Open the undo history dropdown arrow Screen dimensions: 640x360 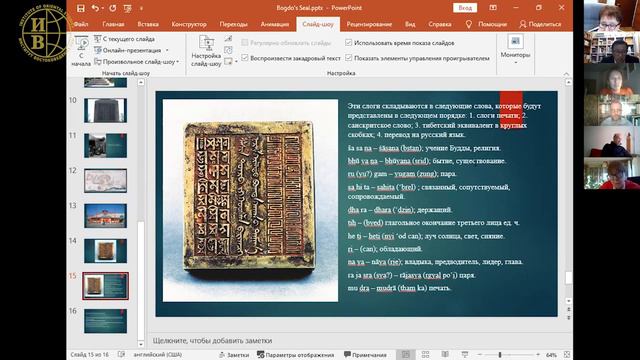coord(102,8)
